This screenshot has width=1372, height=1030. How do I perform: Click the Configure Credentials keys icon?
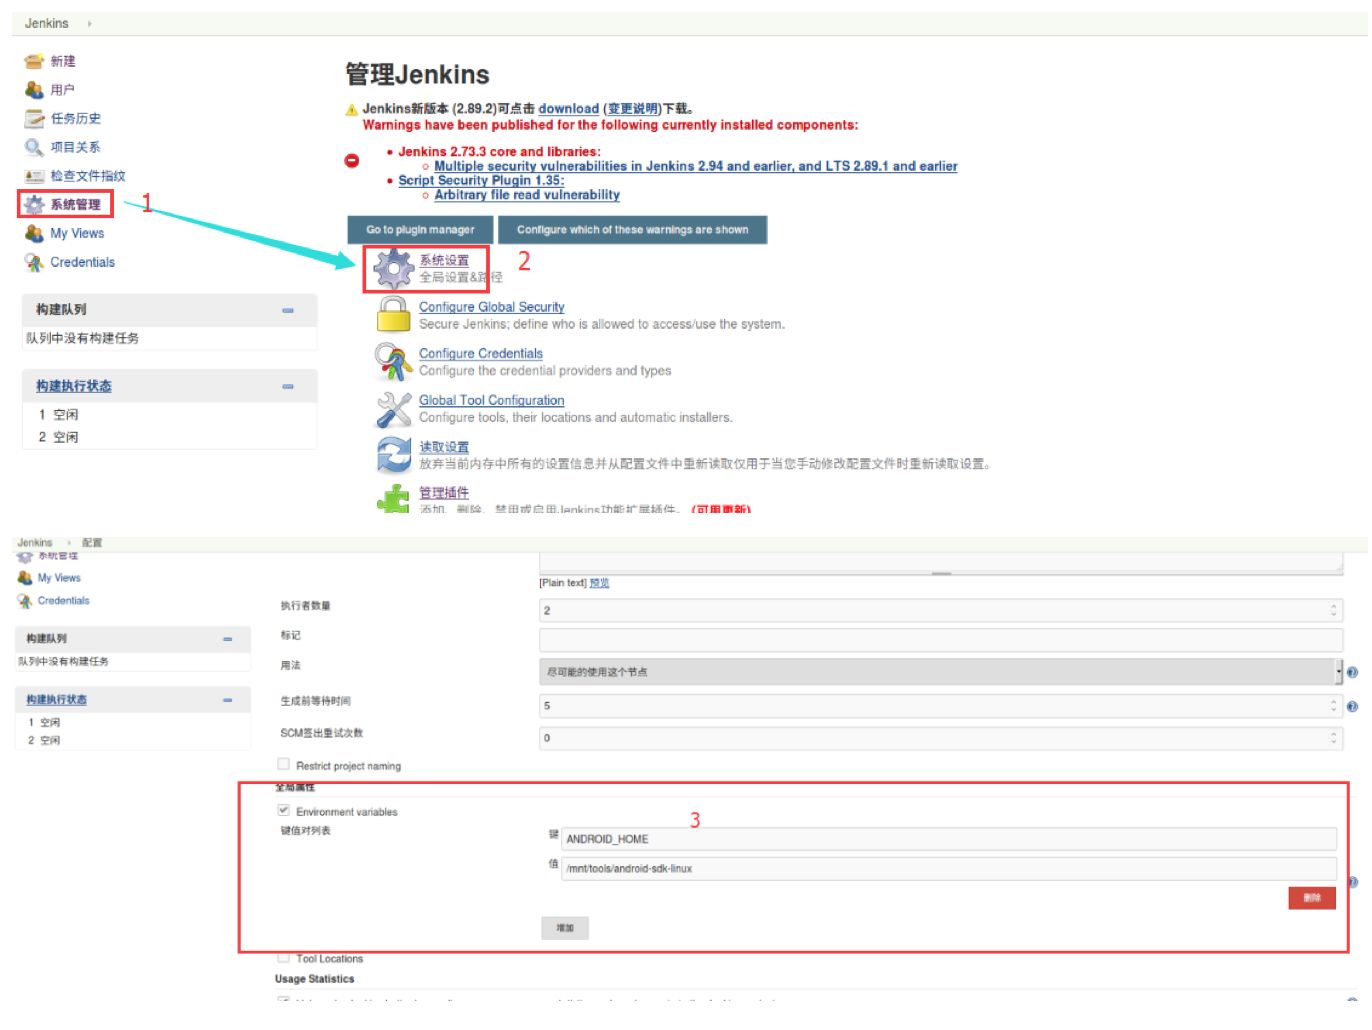(x=393, y=362)
